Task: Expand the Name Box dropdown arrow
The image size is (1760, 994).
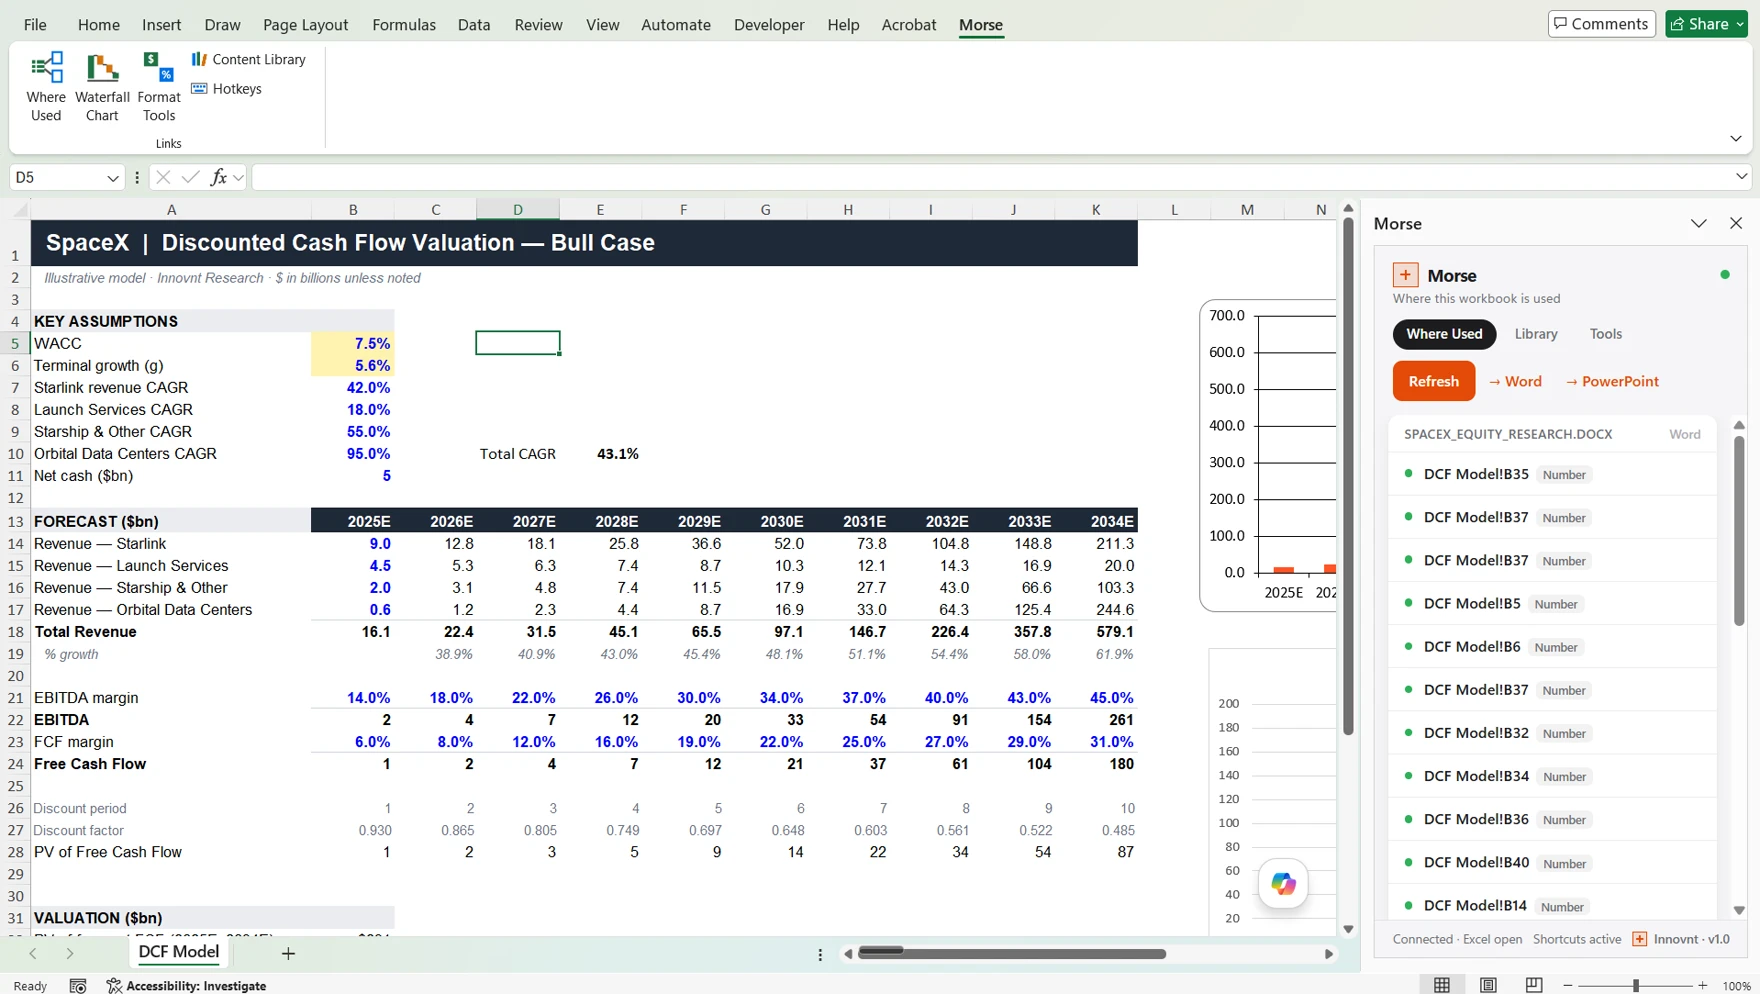Action: coord(112,178)
